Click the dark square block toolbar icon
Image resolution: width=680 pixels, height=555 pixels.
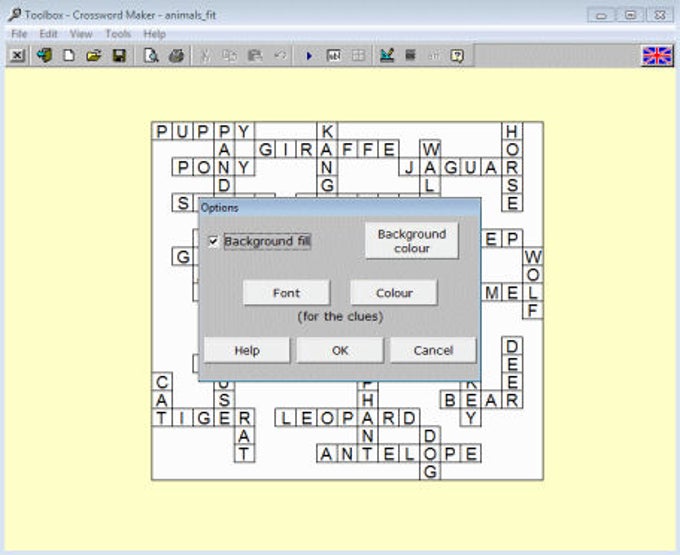[410, 56]
